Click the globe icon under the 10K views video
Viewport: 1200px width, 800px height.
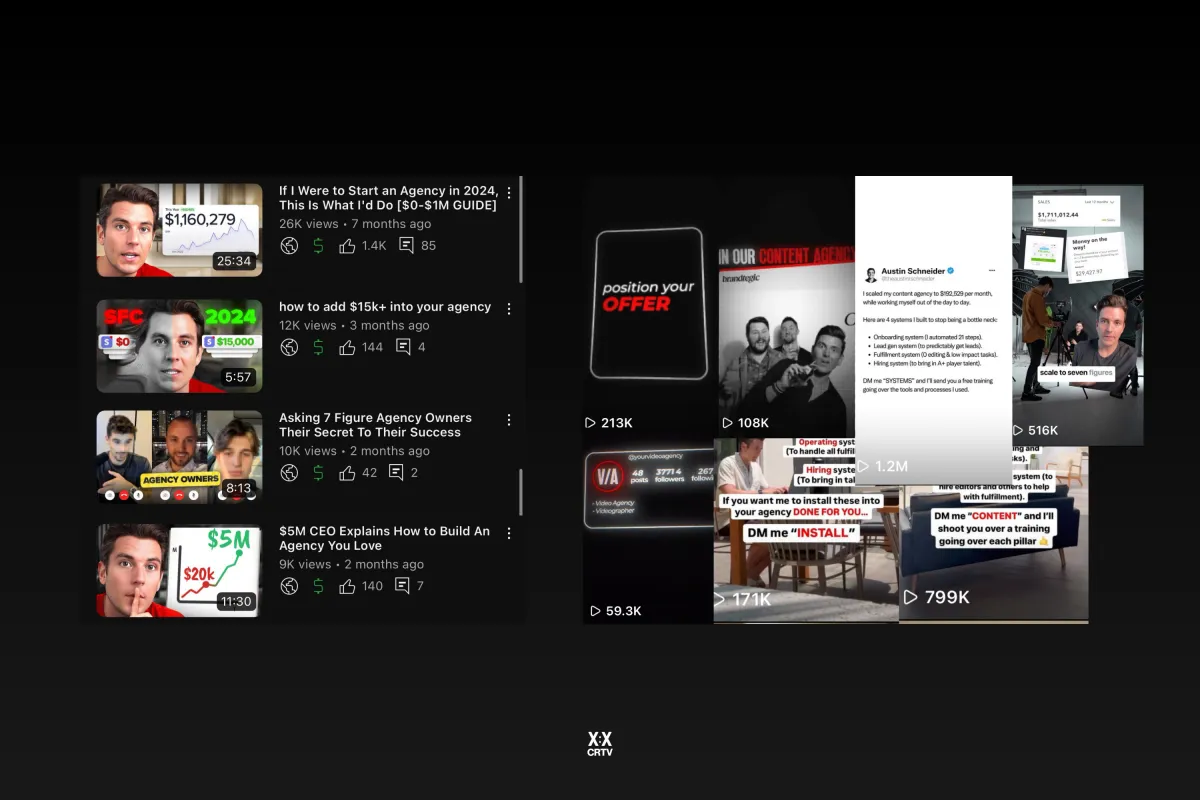coord(289,473)
